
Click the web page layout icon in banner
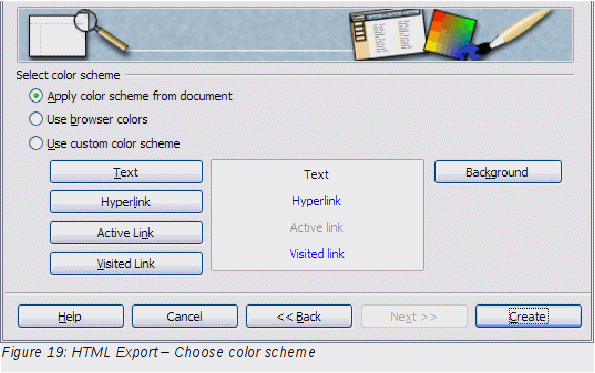coord(387,36)
